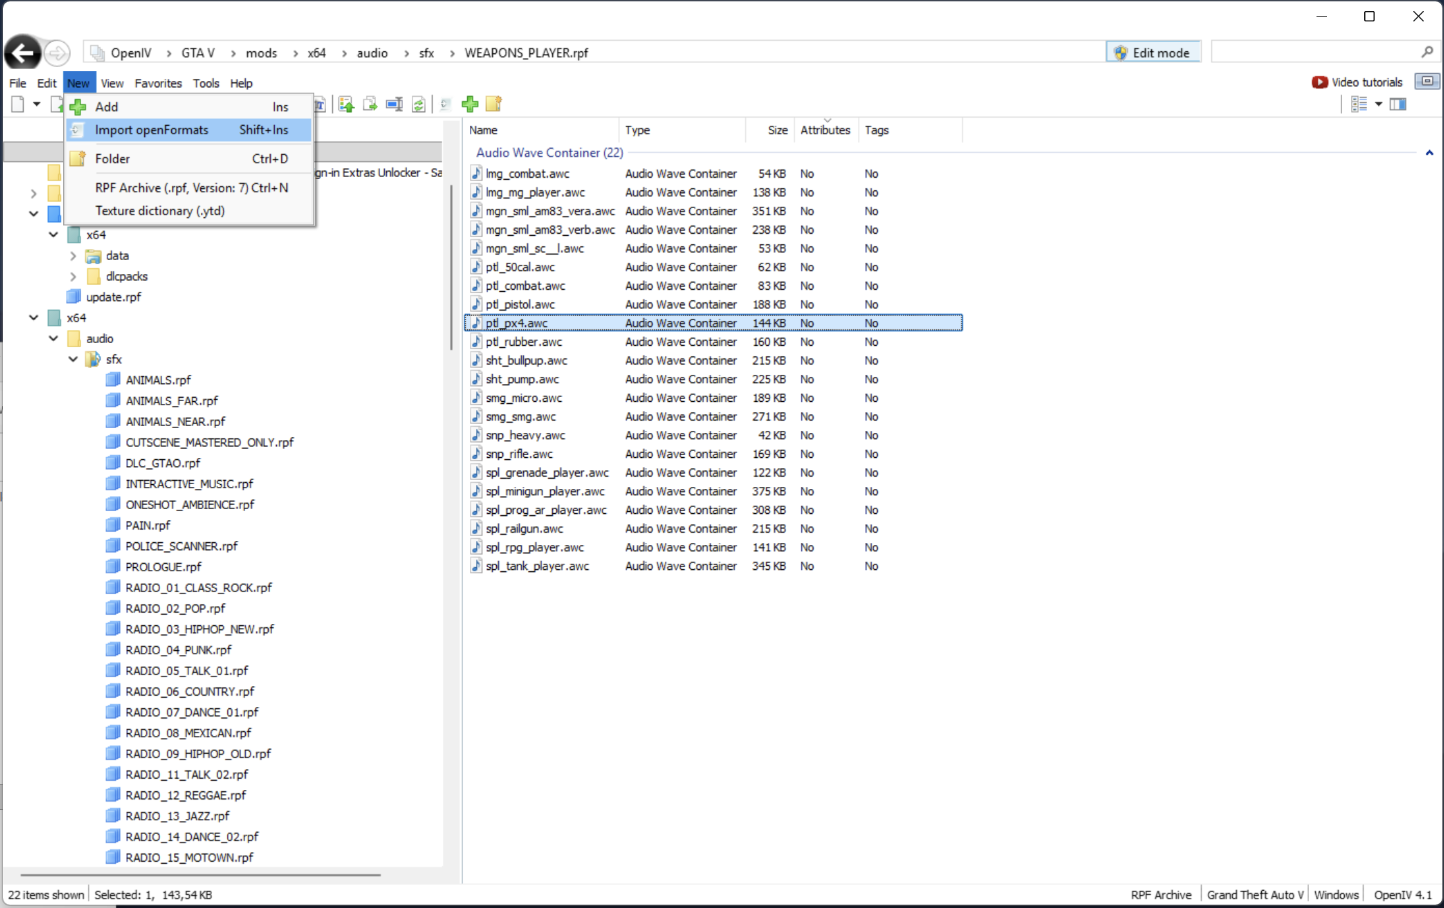This screenshot has width=1444, height=908.
Task: Toggle Edit mode on or off
Action: [1151, 53]
